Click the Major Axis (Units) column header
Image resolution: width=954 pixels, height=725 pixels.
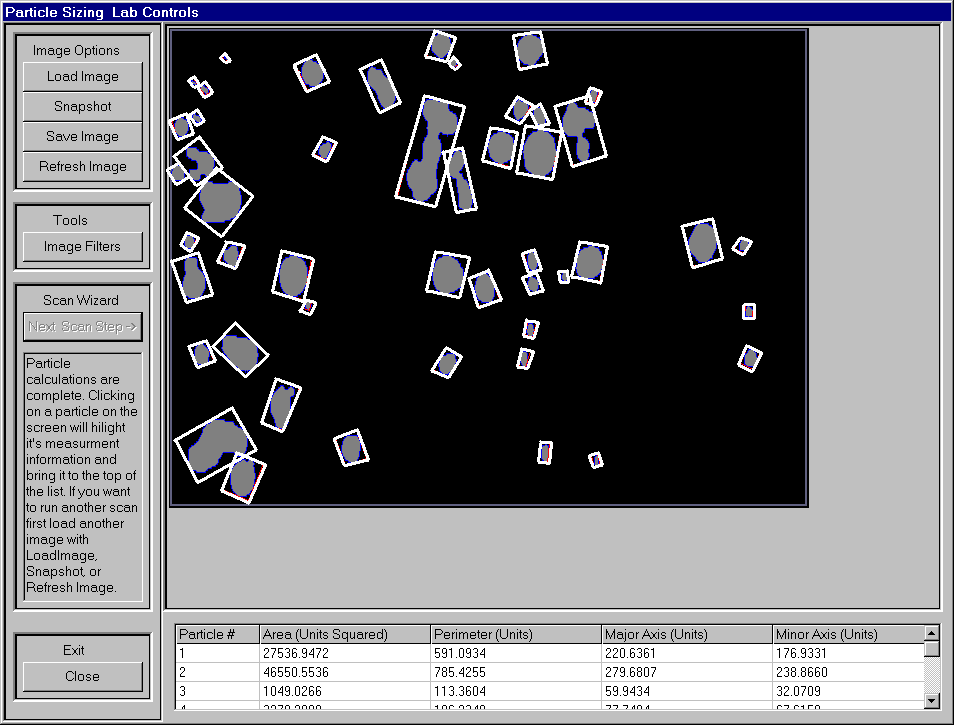point(686,634)
